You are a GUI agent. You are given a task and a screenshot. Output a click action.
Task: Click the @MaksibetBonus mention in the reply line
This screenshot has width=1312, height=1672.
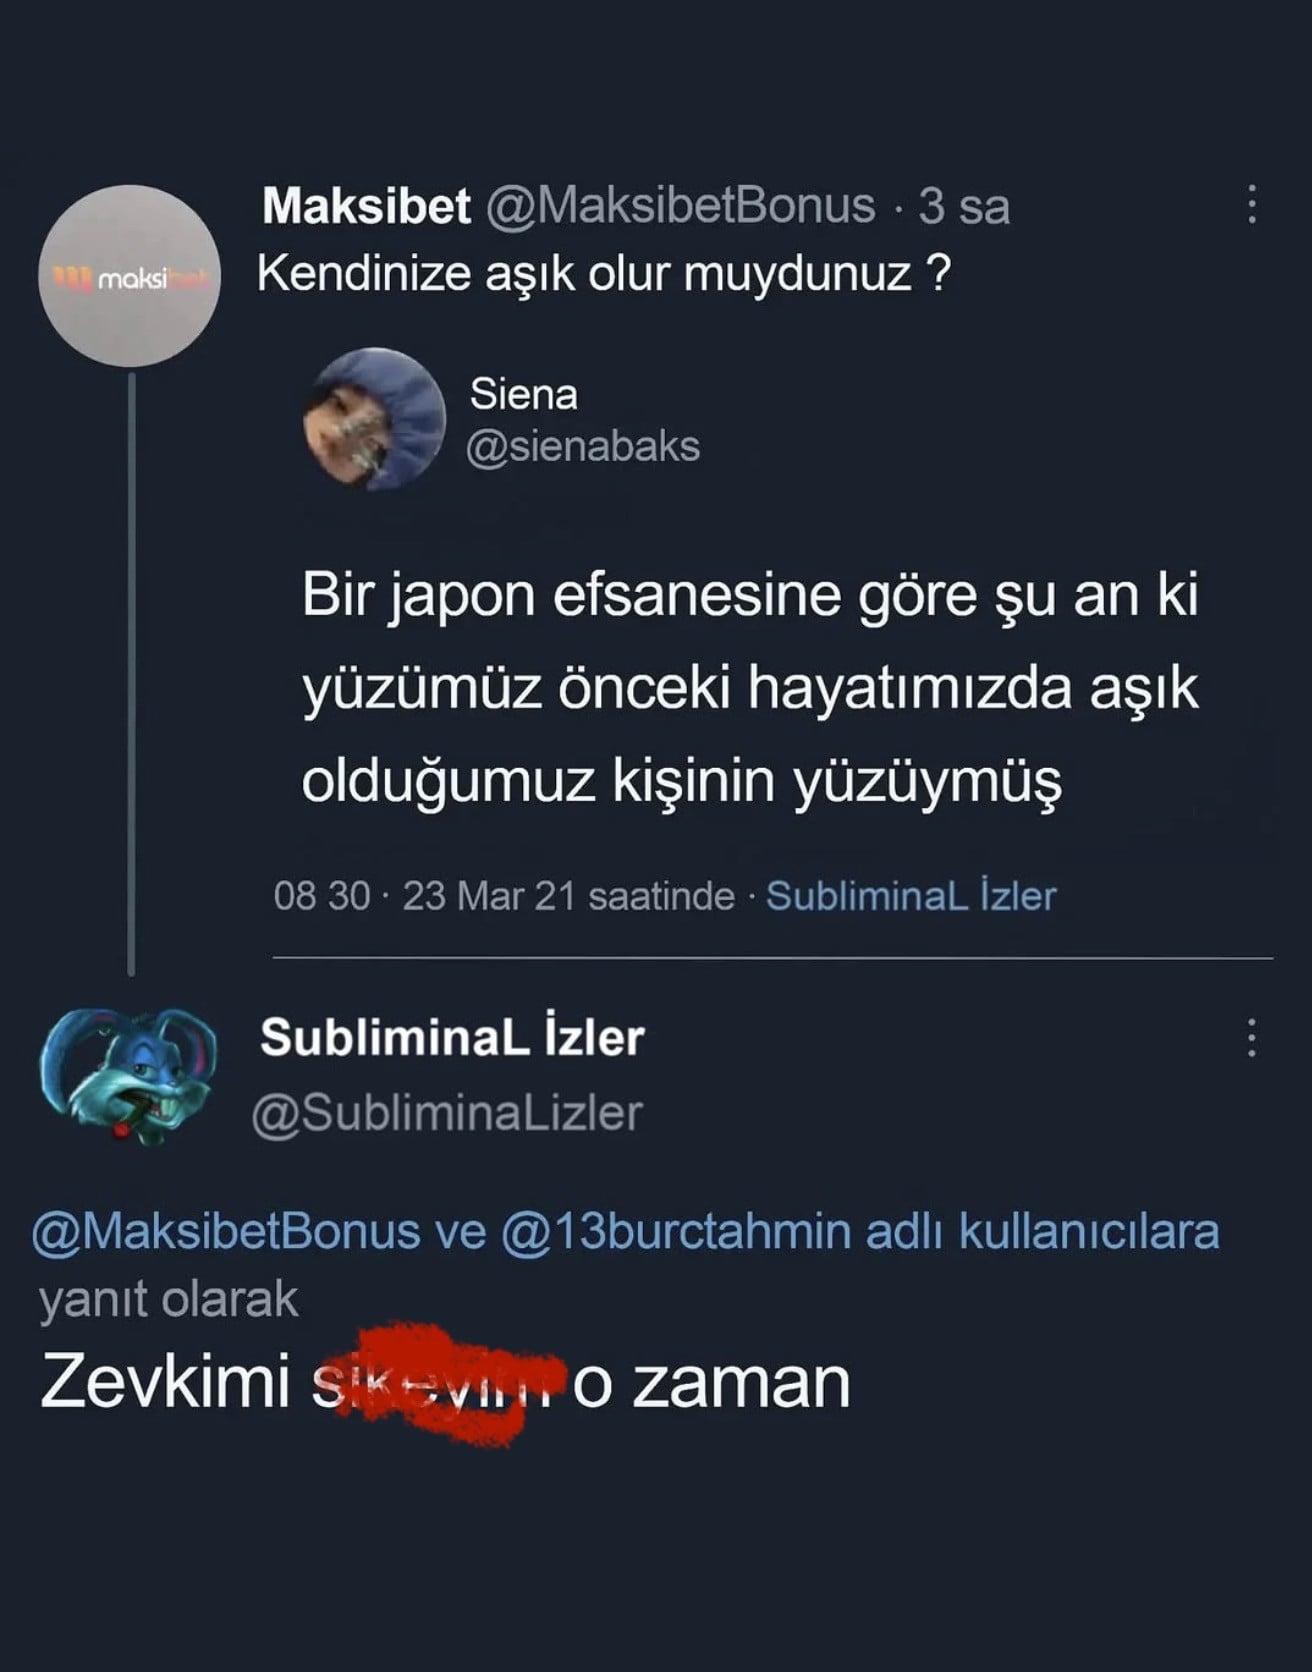226,1232
